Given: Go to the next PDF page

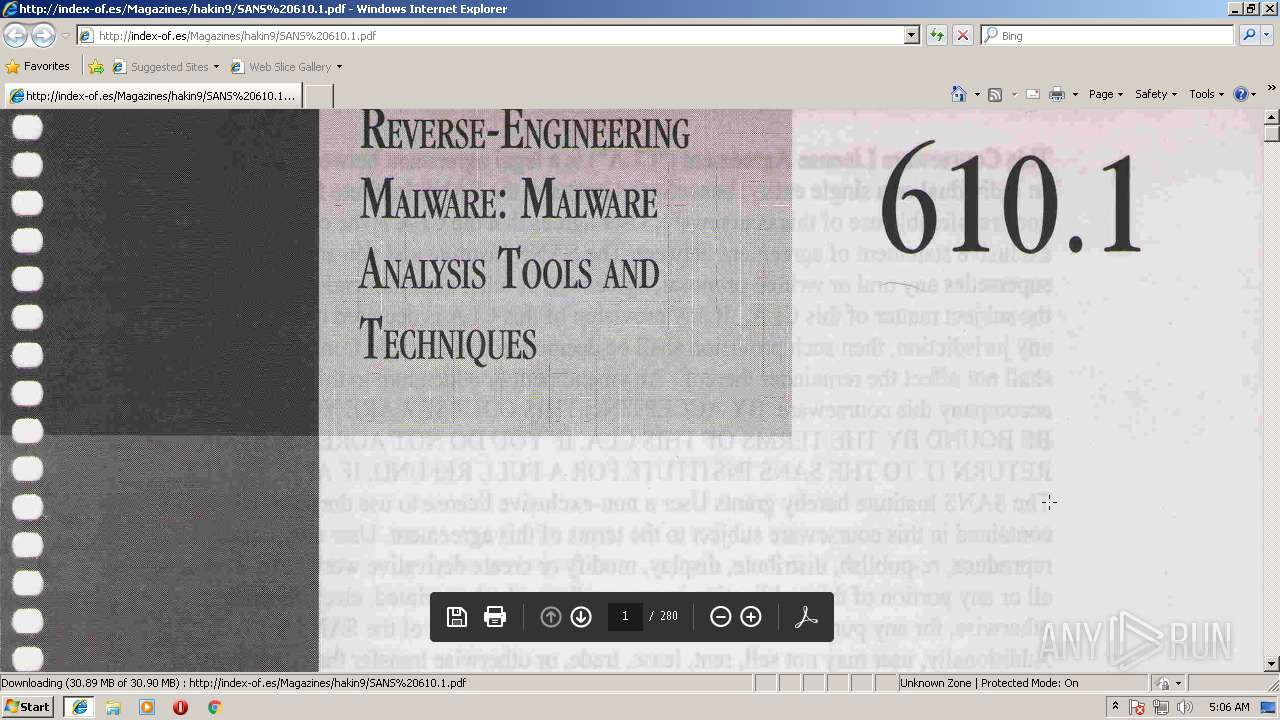Looking at the screenshot, I should pyautogui.click(x=581, y=617).
